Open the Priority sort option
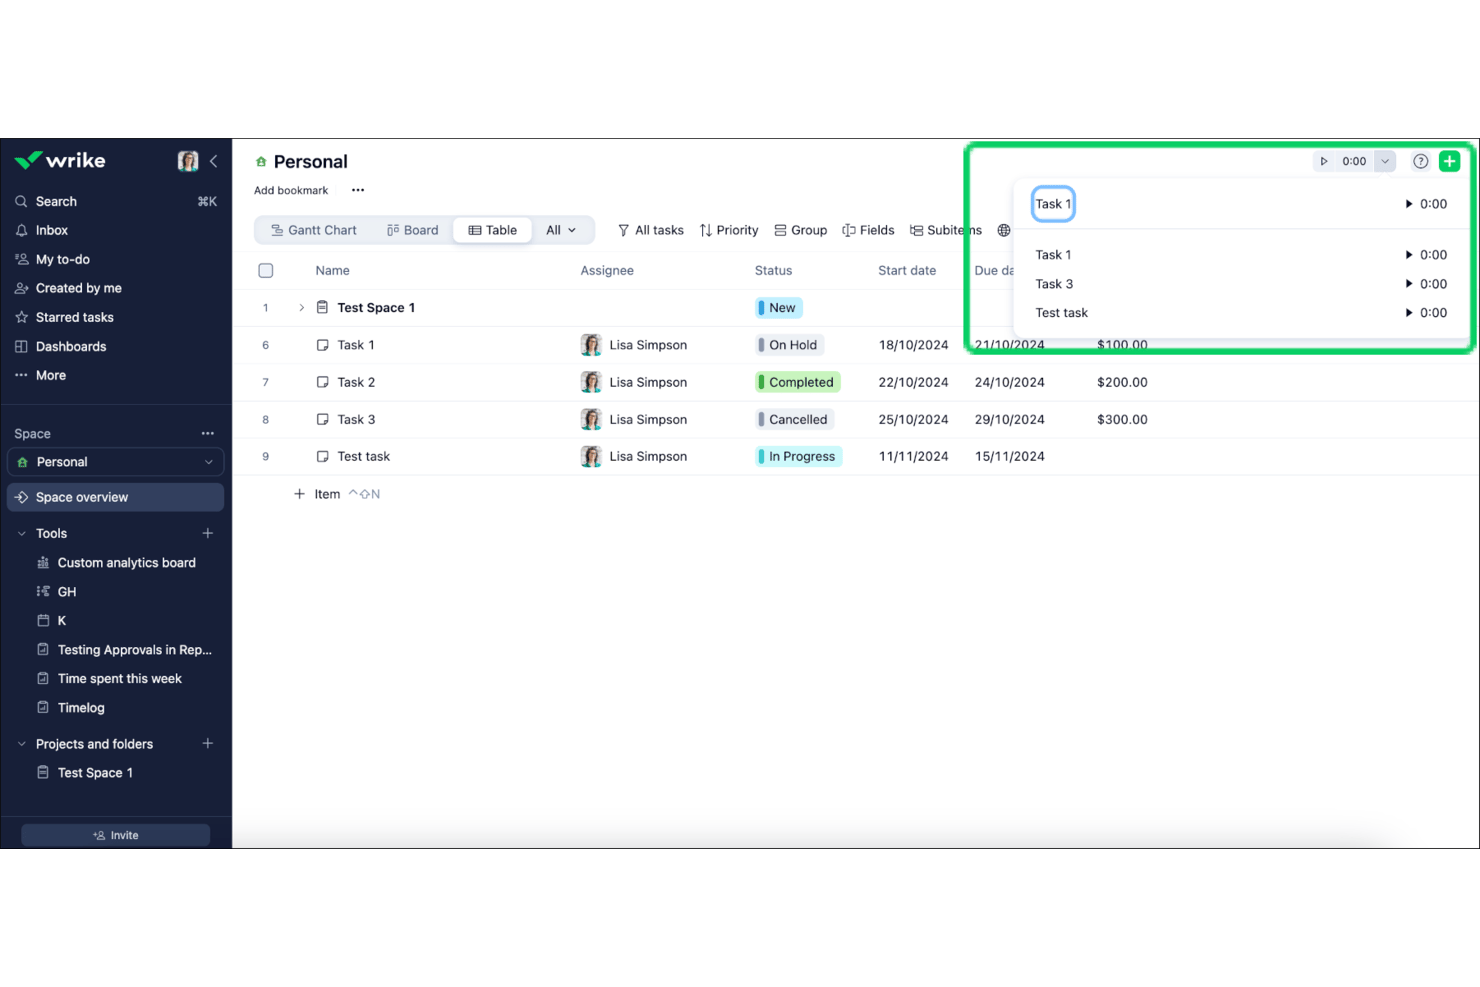Image resolution: width=1480 pixels, height=987 pixels. [729, 230]
